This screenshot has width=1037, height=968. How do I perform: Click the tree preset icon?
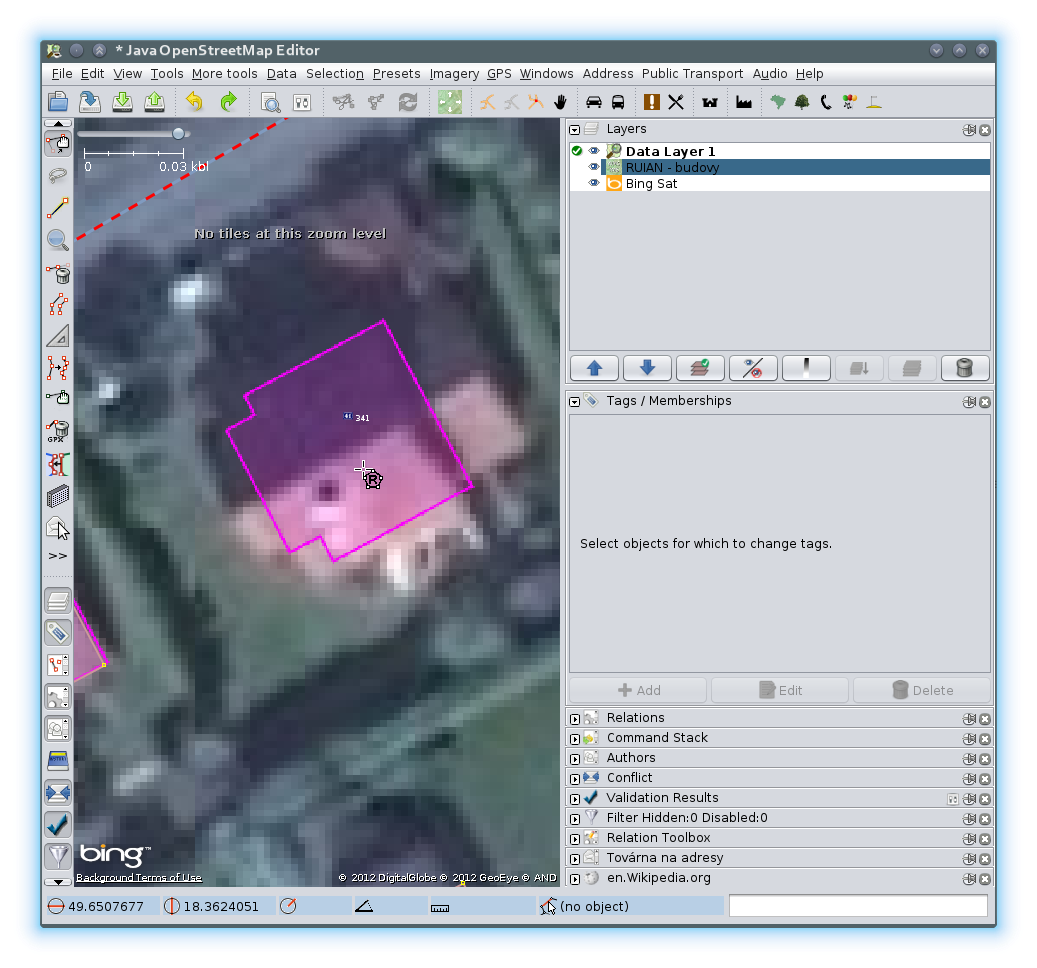click(802, 102)
